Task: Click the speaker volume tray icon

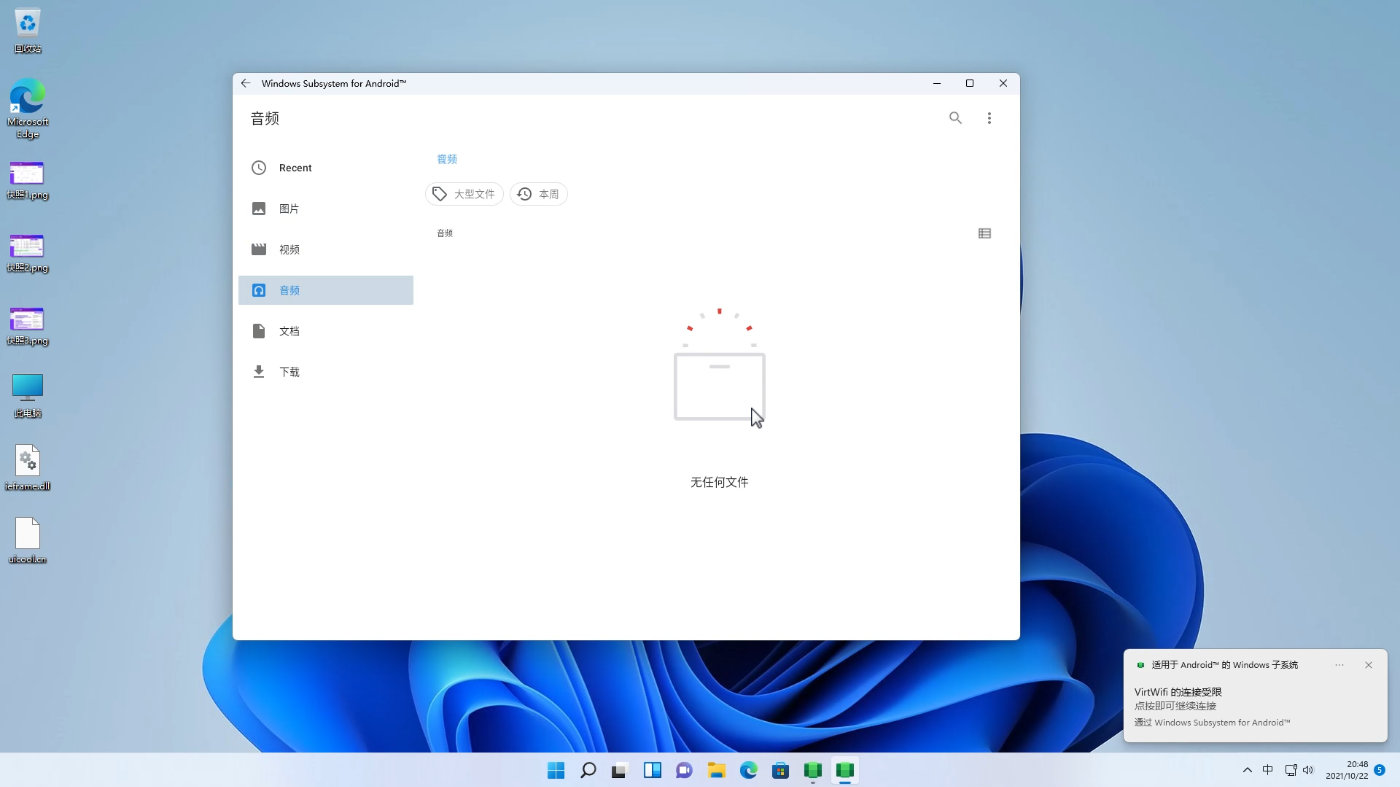Action: click(x=1308, y=770)
